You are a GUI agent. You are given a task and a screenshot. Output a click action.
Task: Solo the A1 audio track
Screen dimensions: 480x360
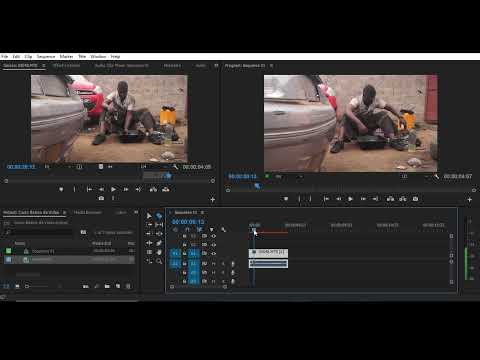223,264
